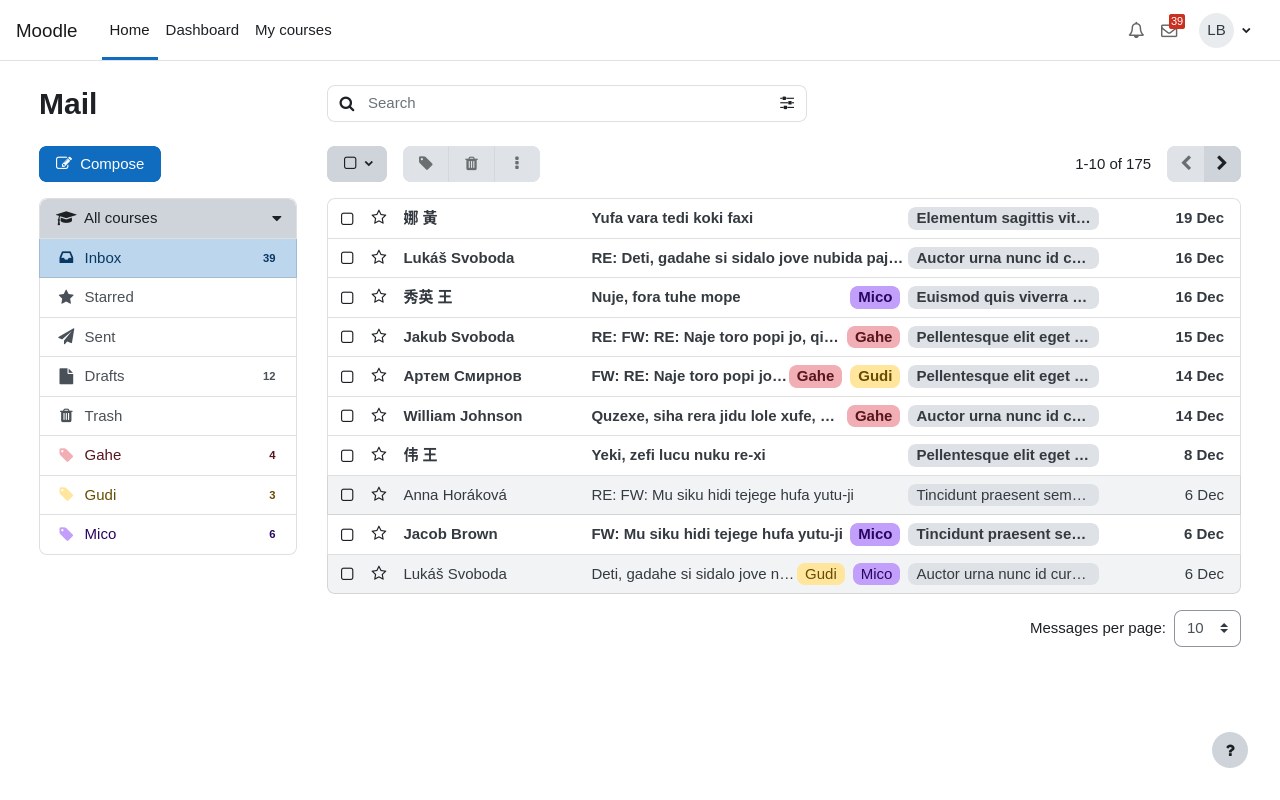Star Lukáš Svoboda's 6 Dec message
Image resolution: width=1280 pixels, height=800 pixels.
(379, 574)
